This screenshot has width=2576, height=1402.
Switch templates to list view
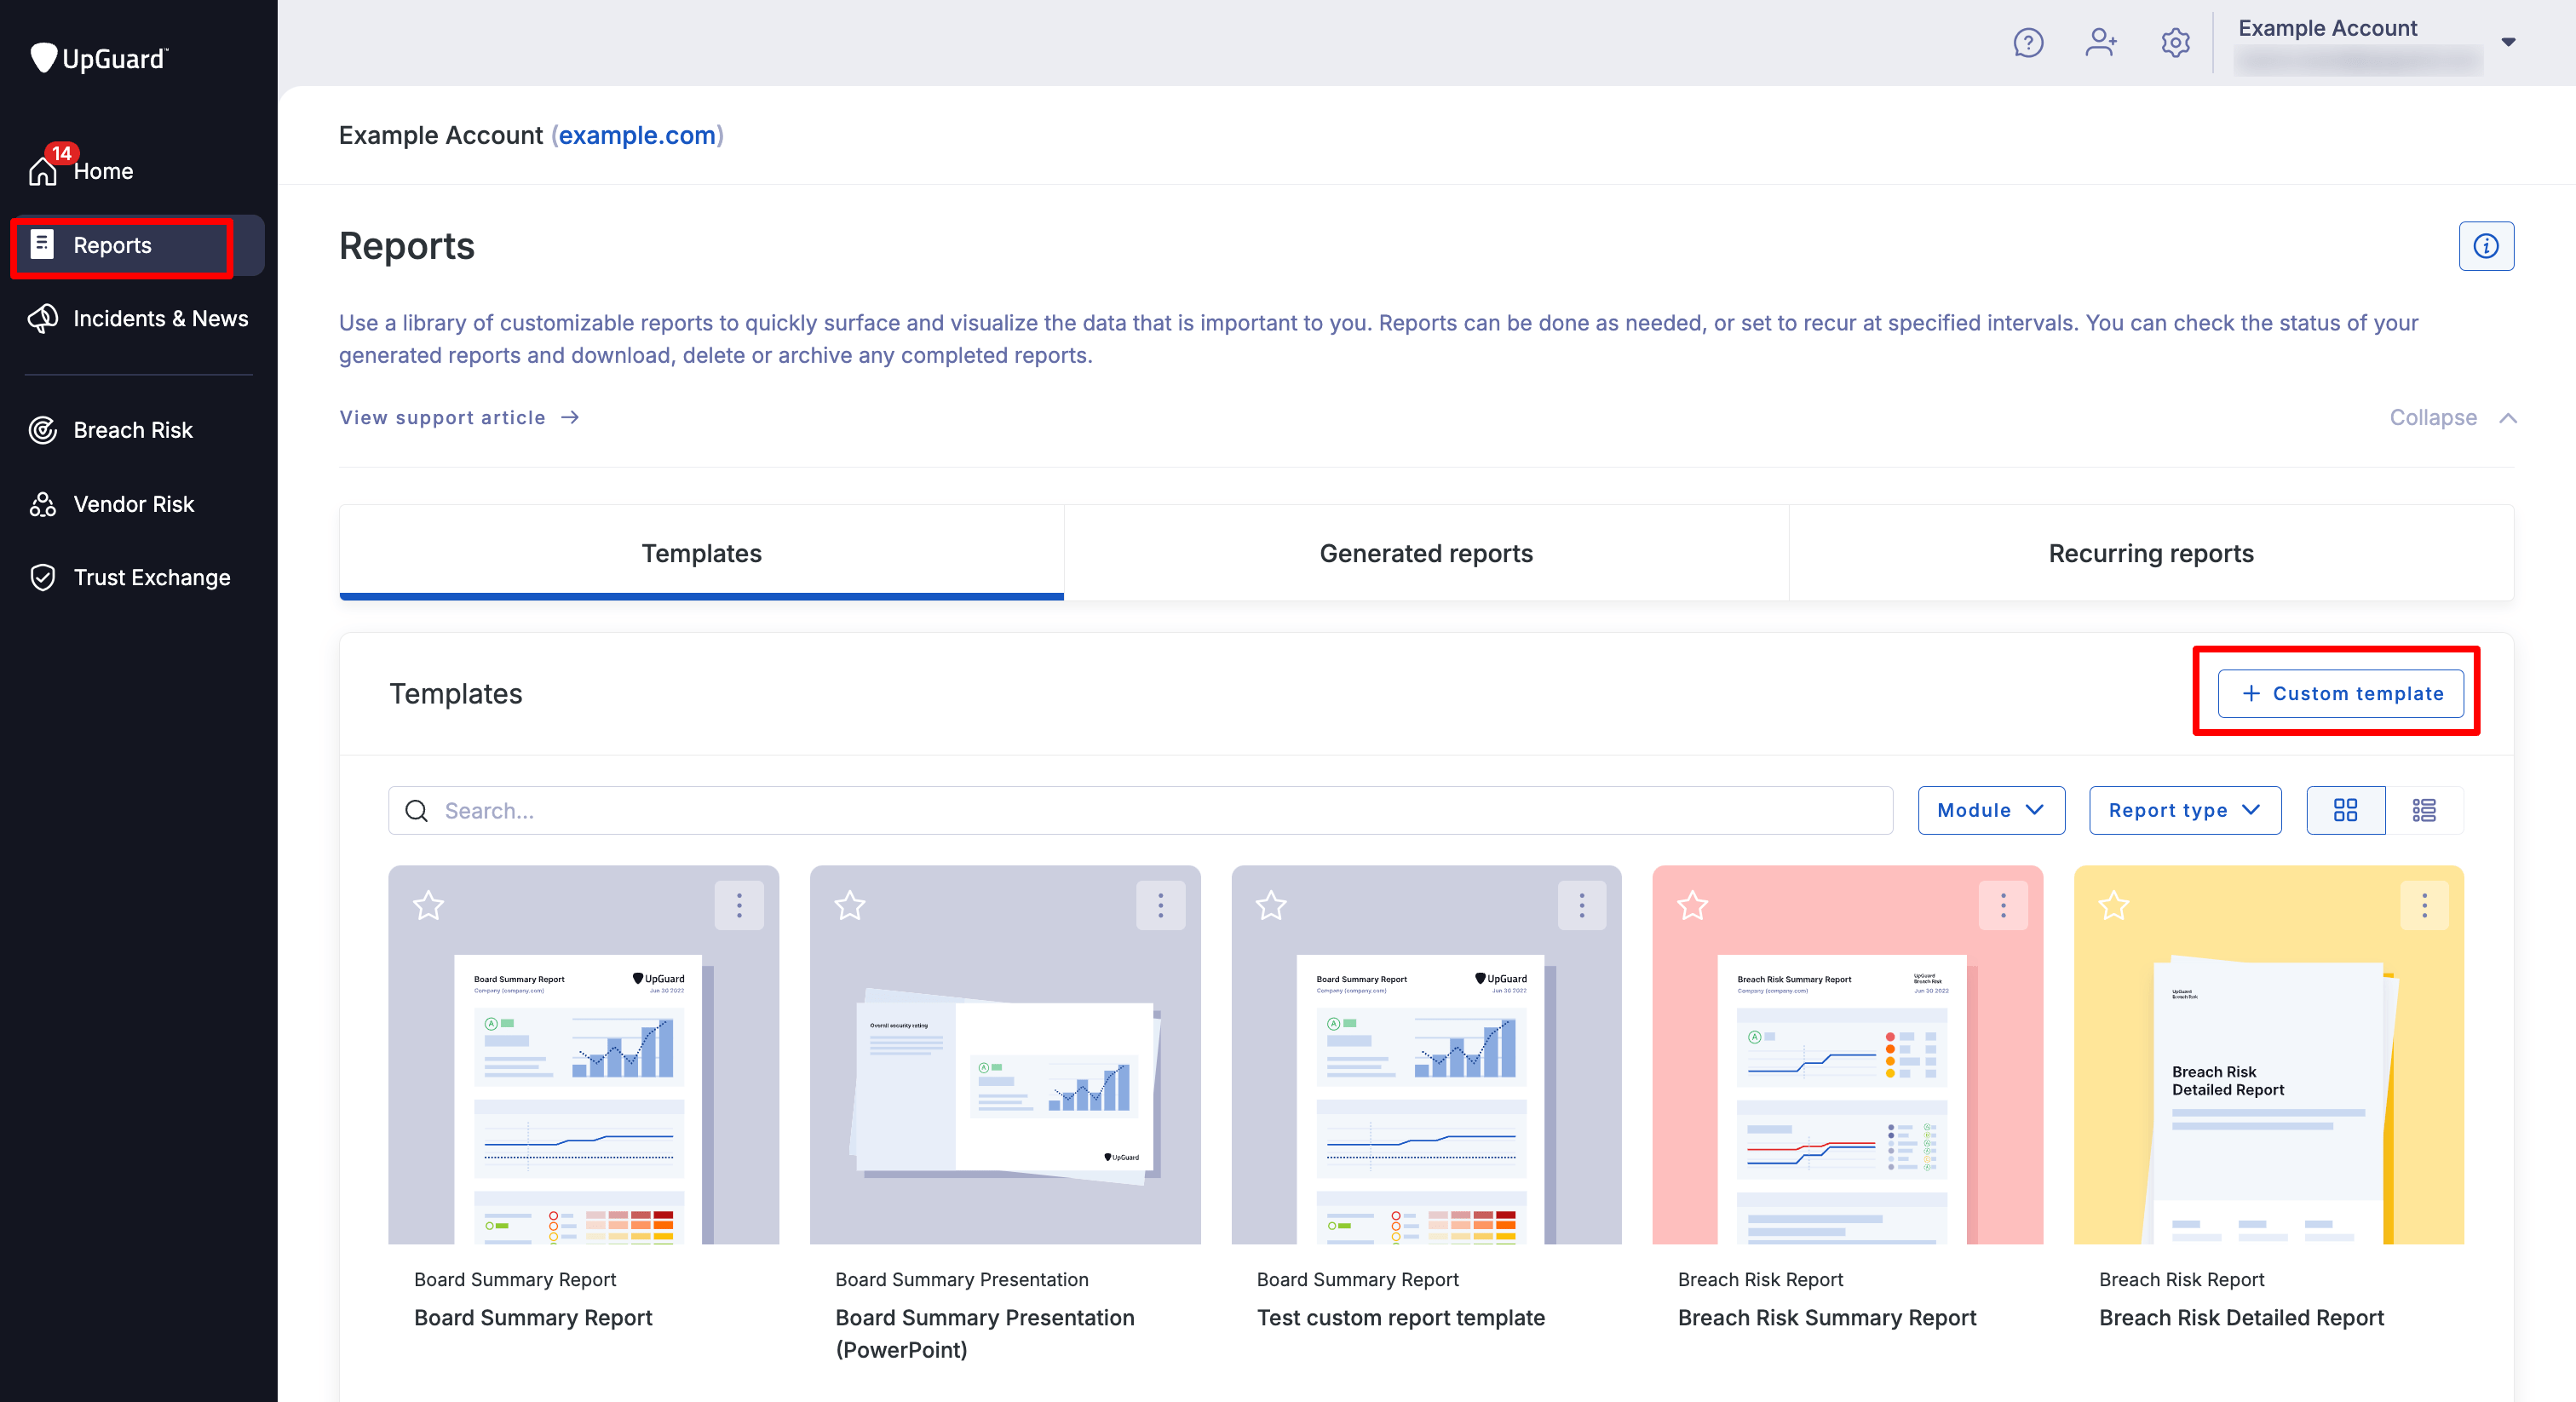pos(2423,810)
